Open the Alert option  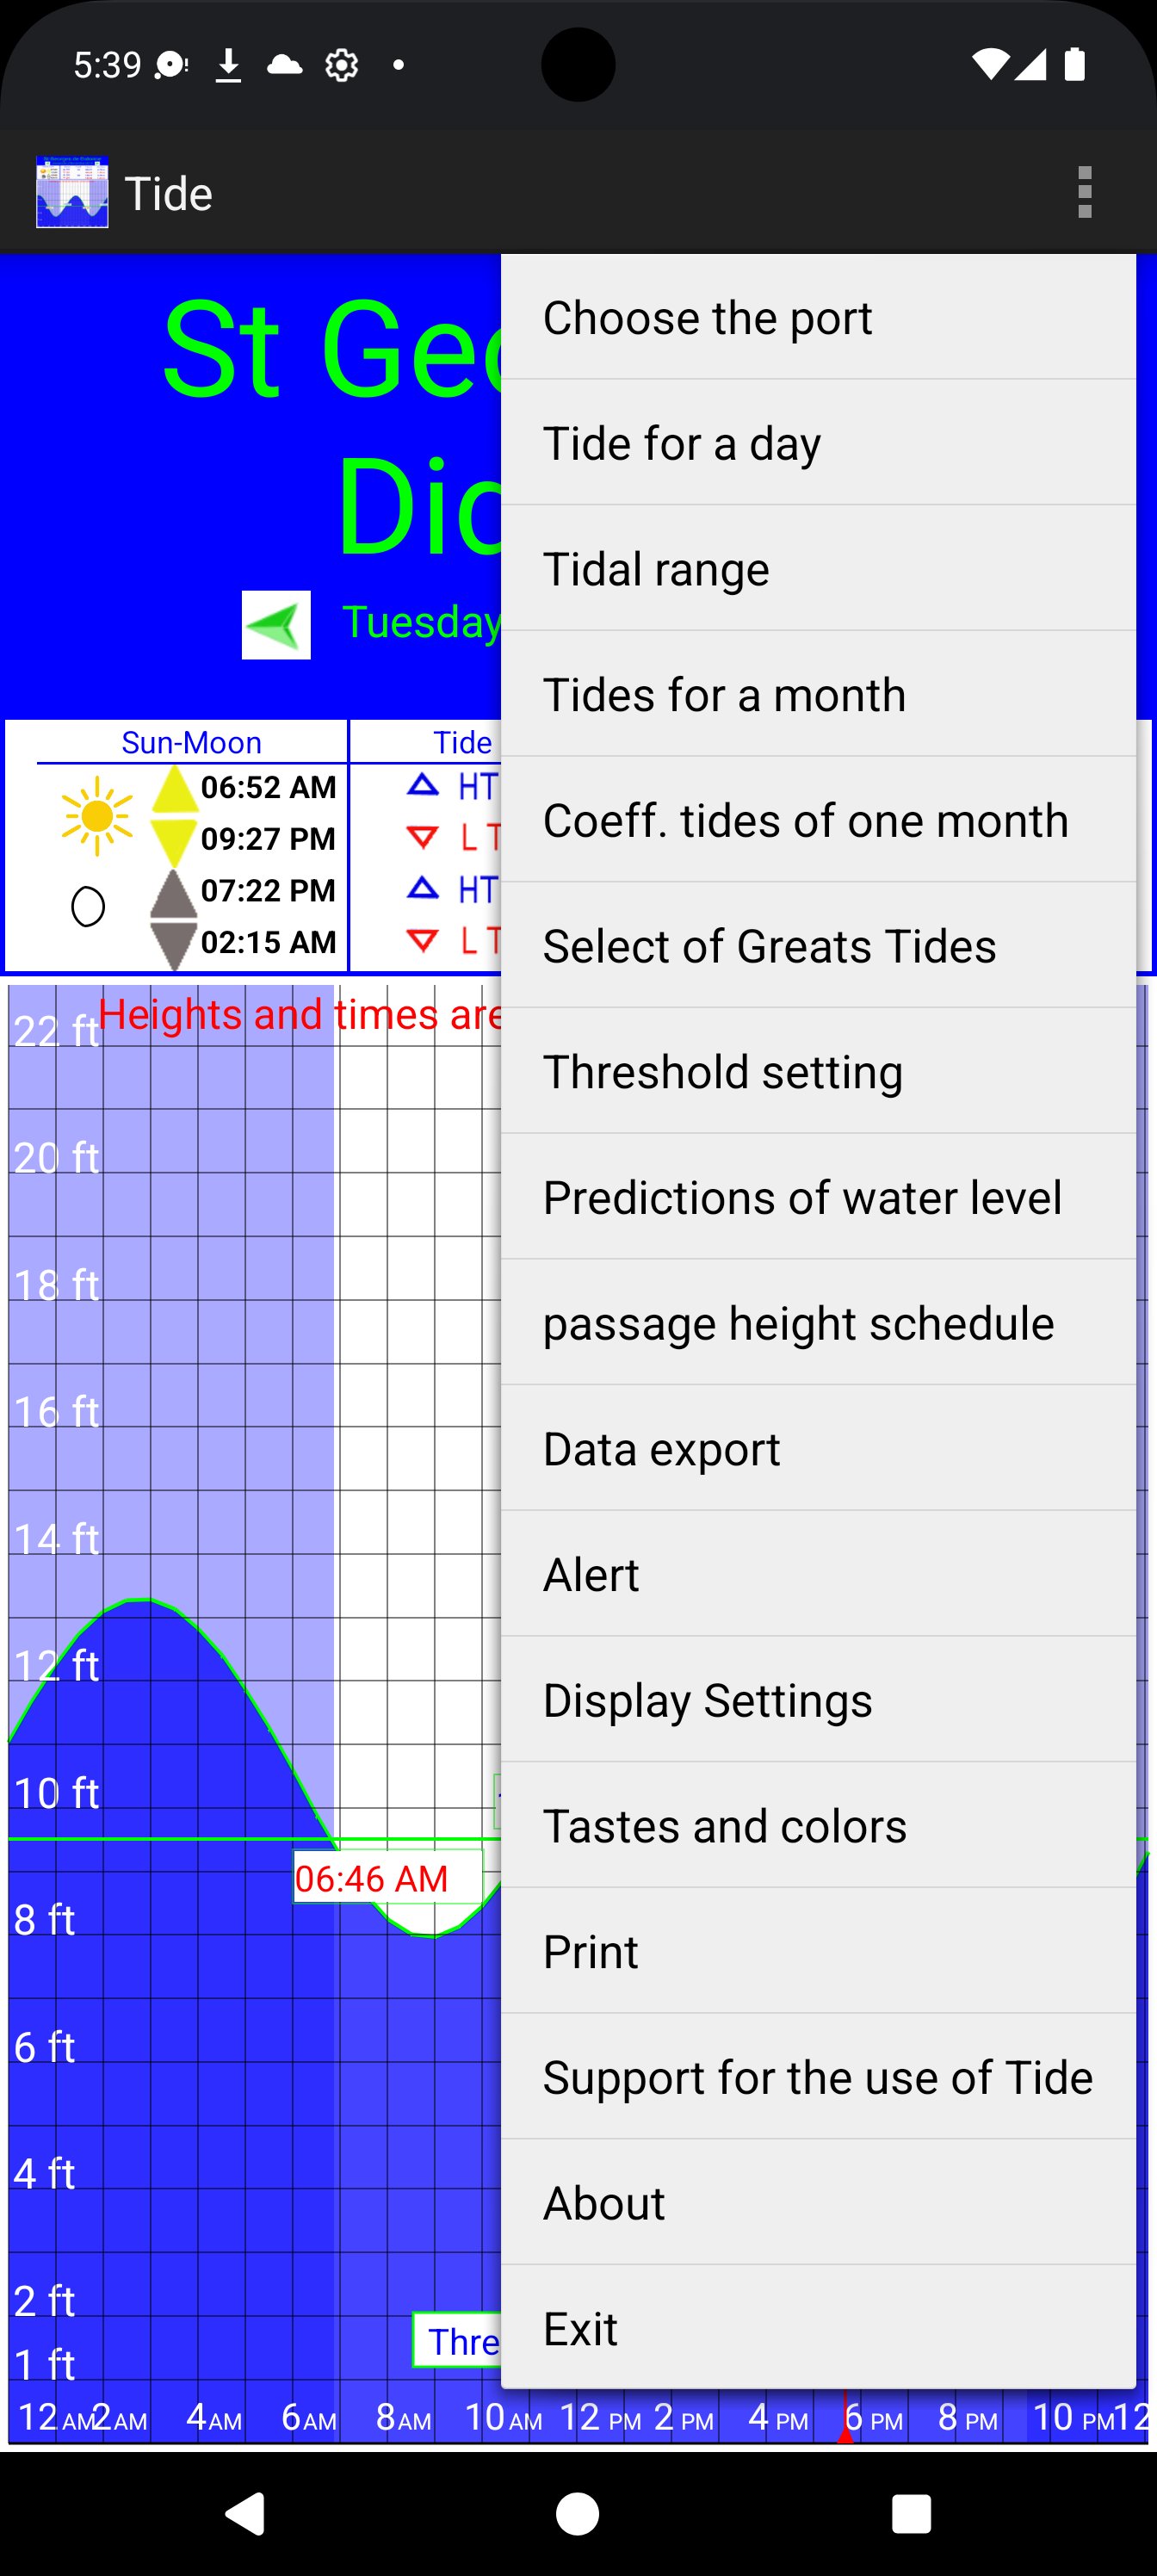(x=818, y=1574)
